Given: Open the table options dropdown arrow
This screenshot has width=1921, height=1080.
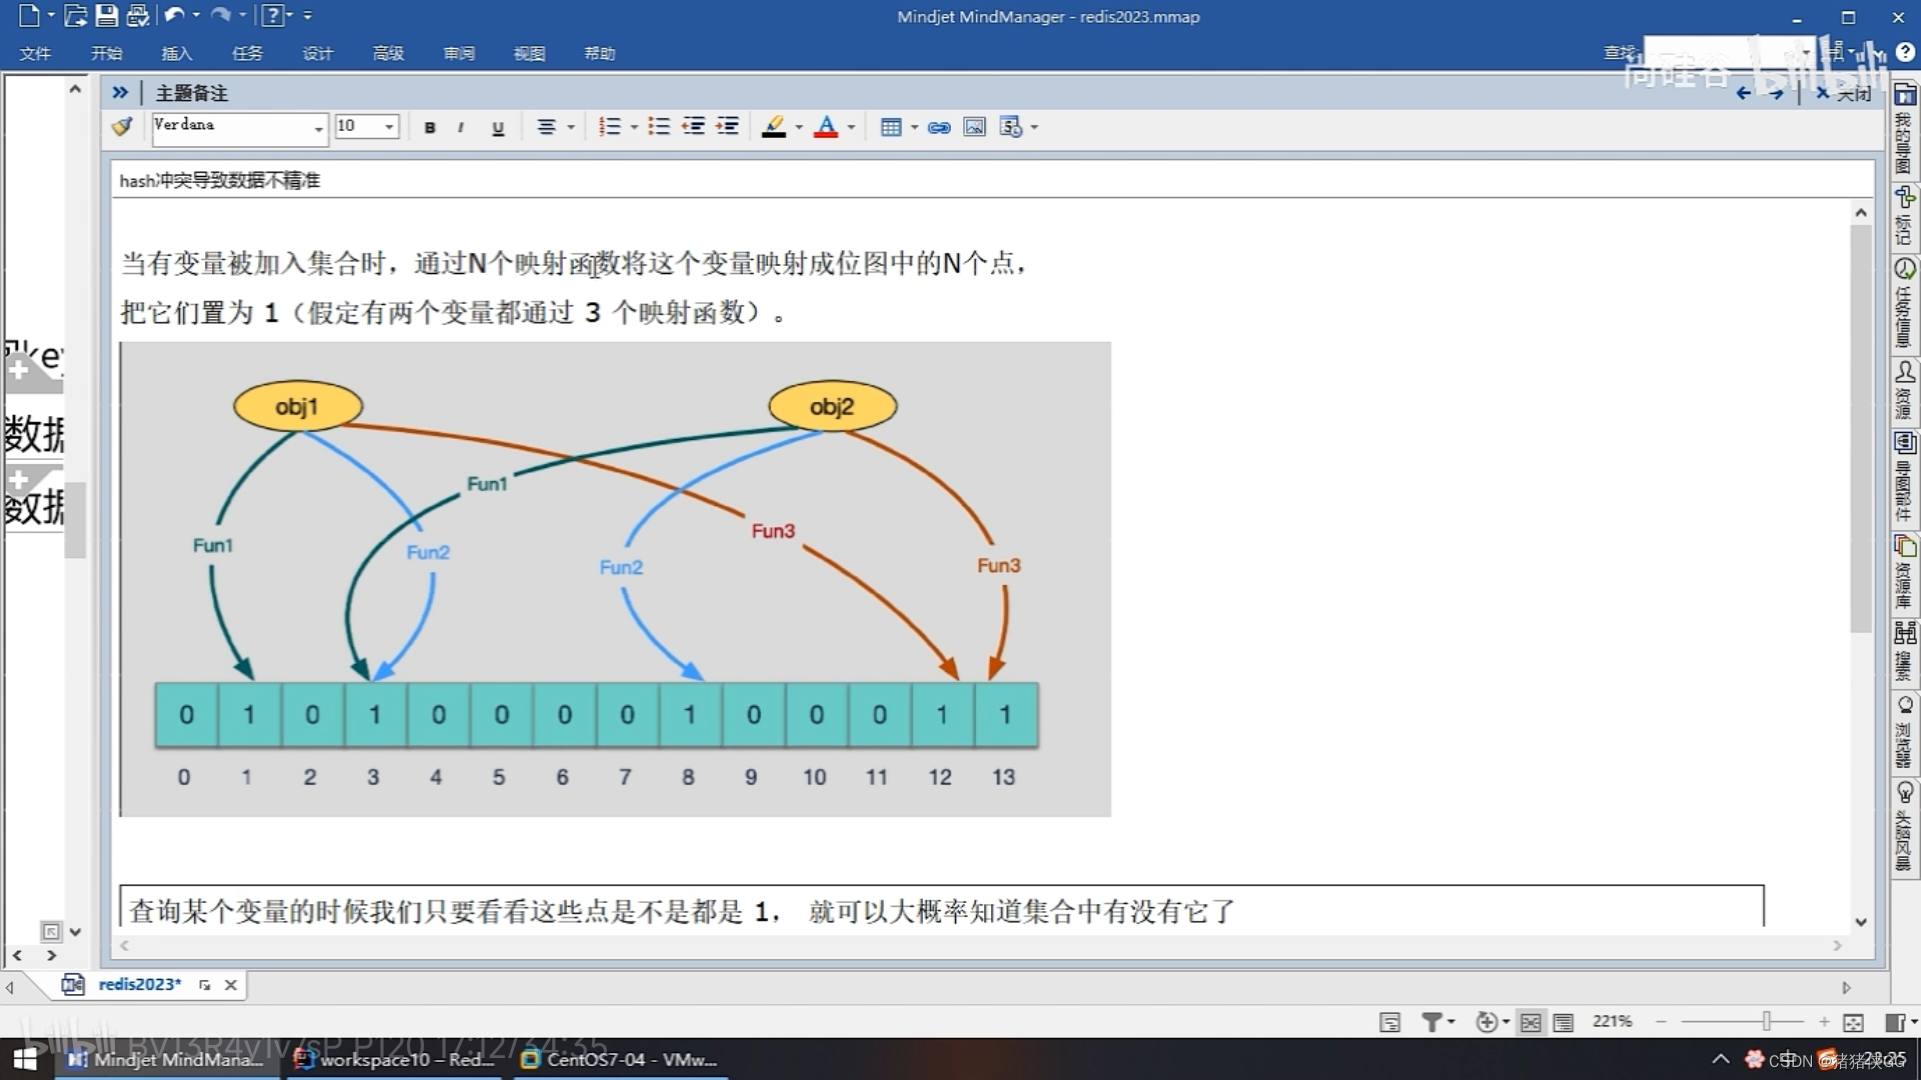Looking at the screenshot, I should [914, 127].
